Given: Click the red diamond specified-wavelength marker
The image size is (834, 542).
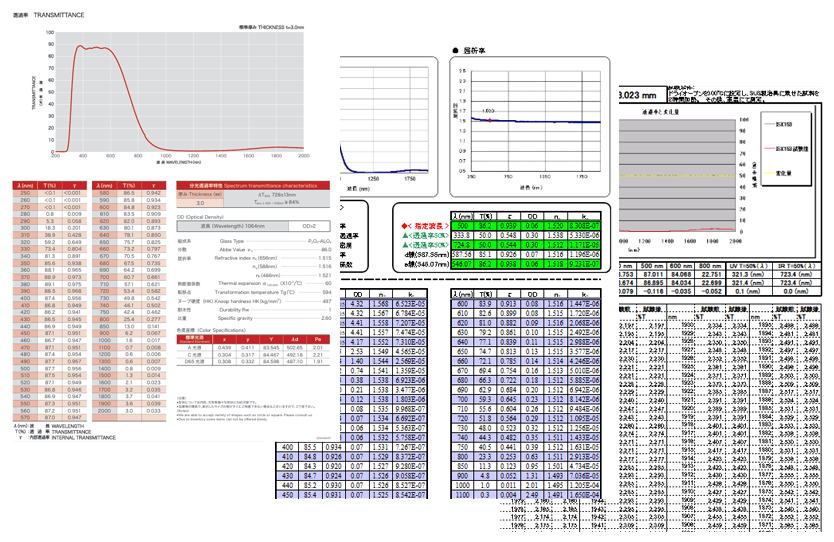Looking at the screenshot, I should click(x=404, y=226).
